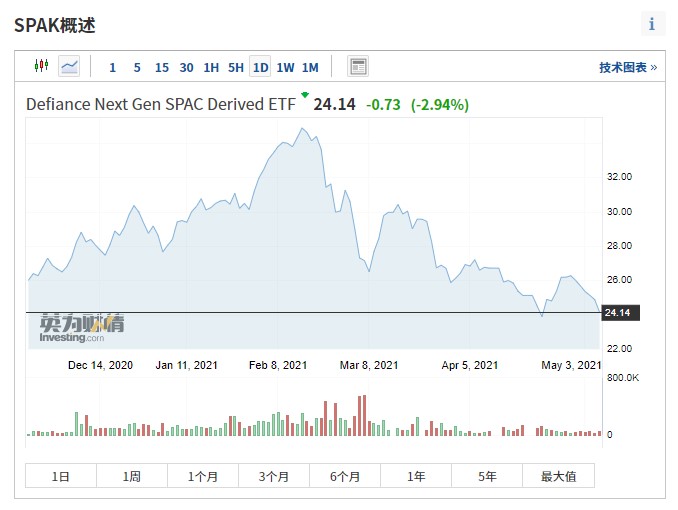Display the 最大值 maximum range
This screenshot has width=678, height=510.
(558, 476)
